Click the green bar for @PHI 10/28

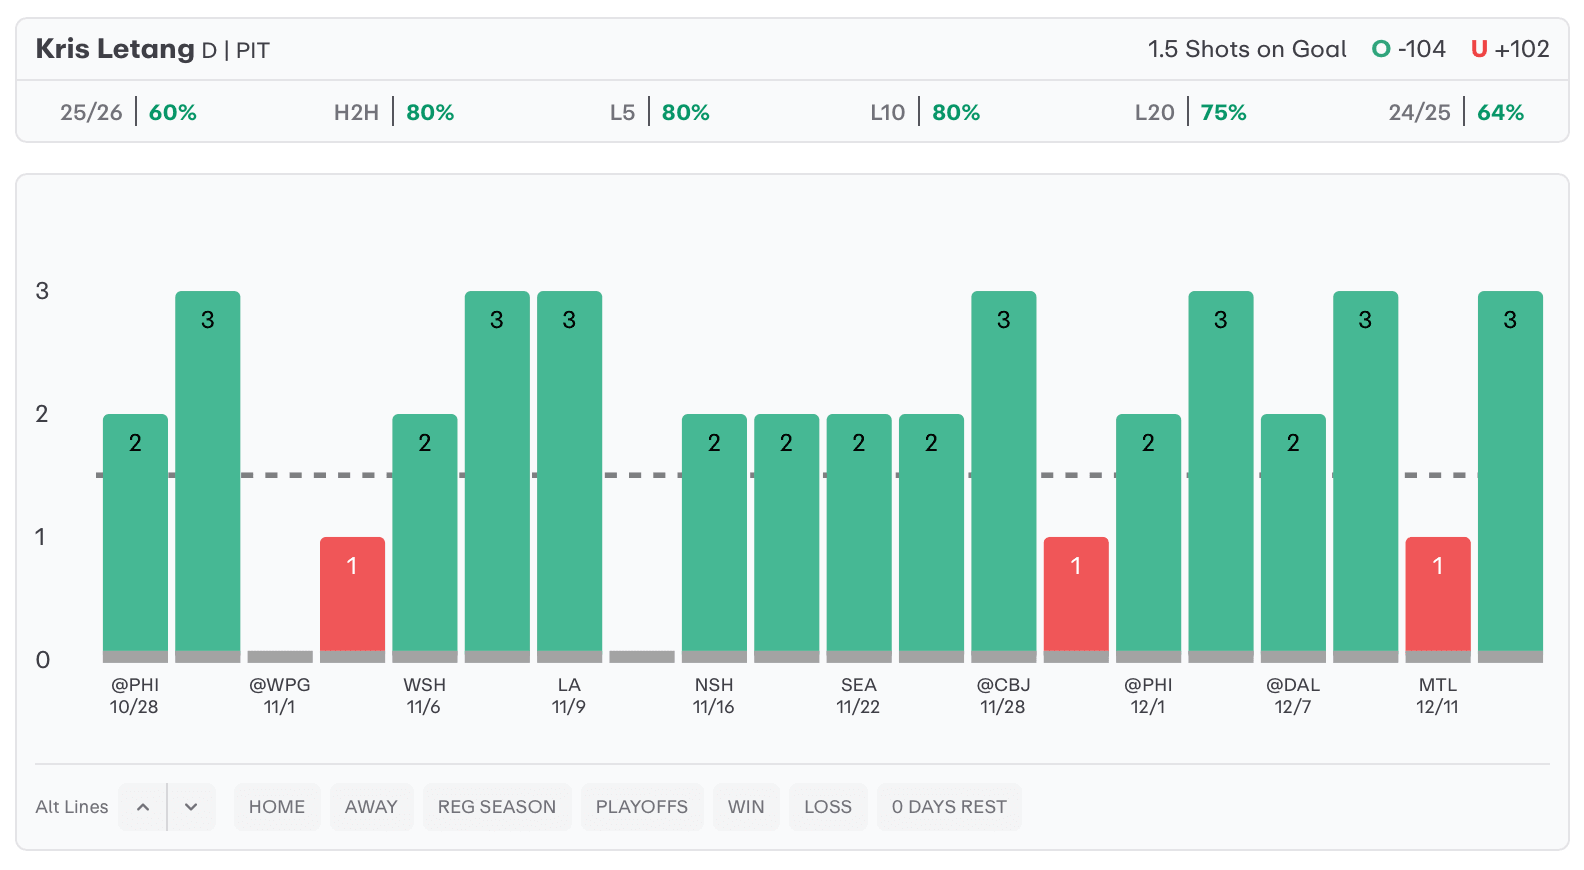[135, 535]
